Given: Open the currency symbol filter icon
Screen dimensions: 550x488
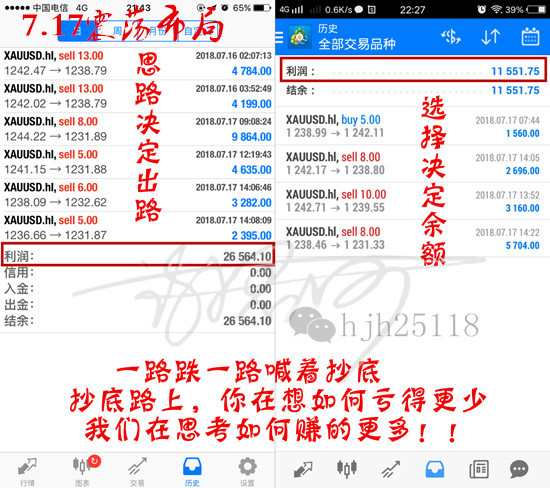Looking at the screenshot, I should pos(451,36).
